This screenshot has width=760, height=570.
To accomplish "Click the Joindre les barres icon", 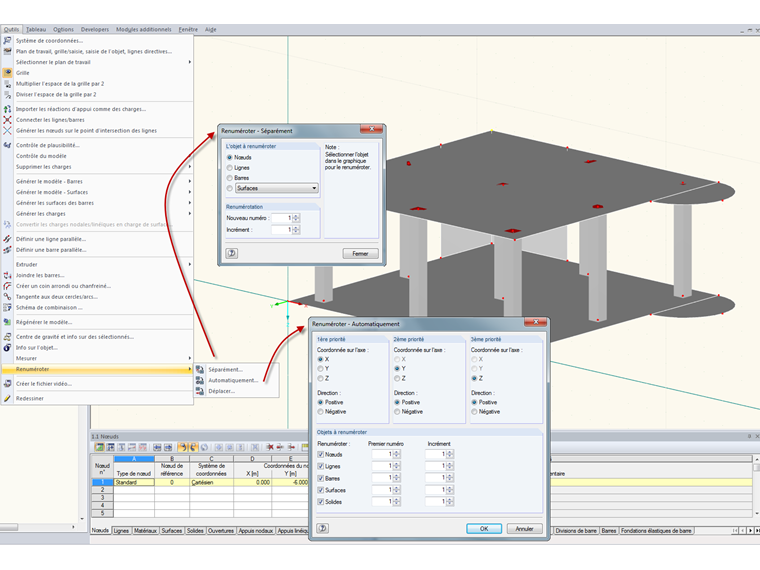I will tap(7, 275).
